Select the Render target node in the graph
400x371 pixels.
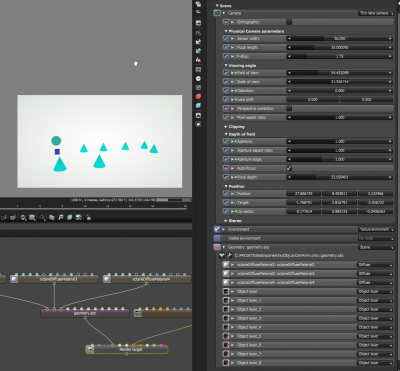coord(127,349)
